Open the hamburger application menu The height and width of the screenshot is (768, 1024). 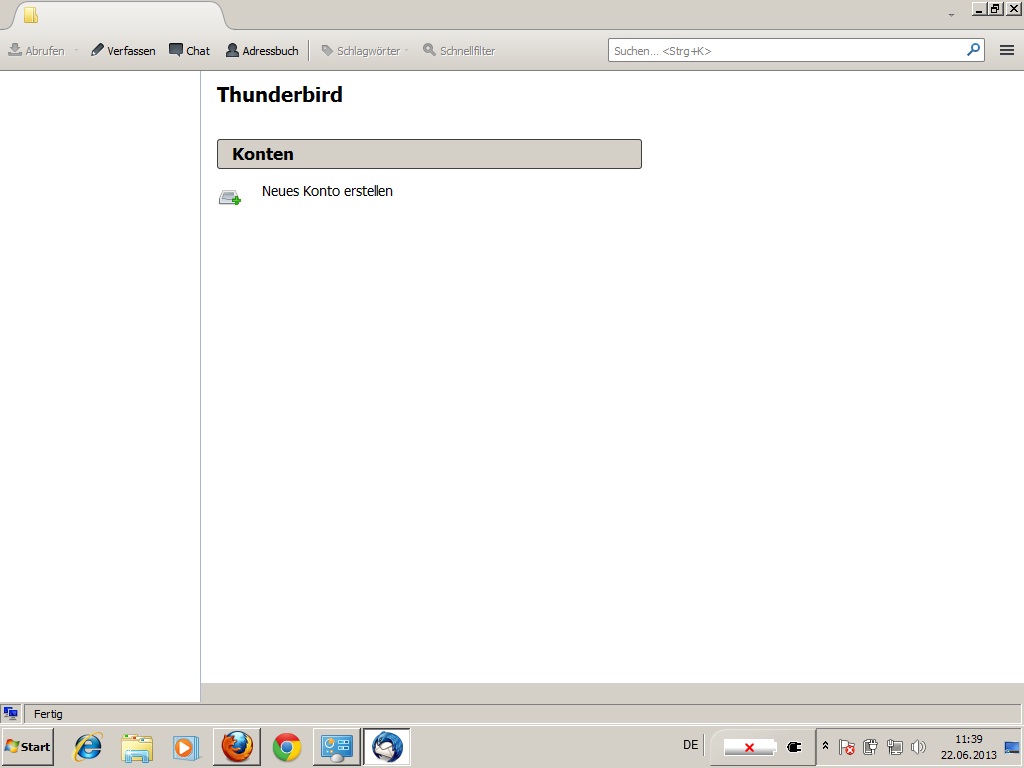click(1006, 50)
